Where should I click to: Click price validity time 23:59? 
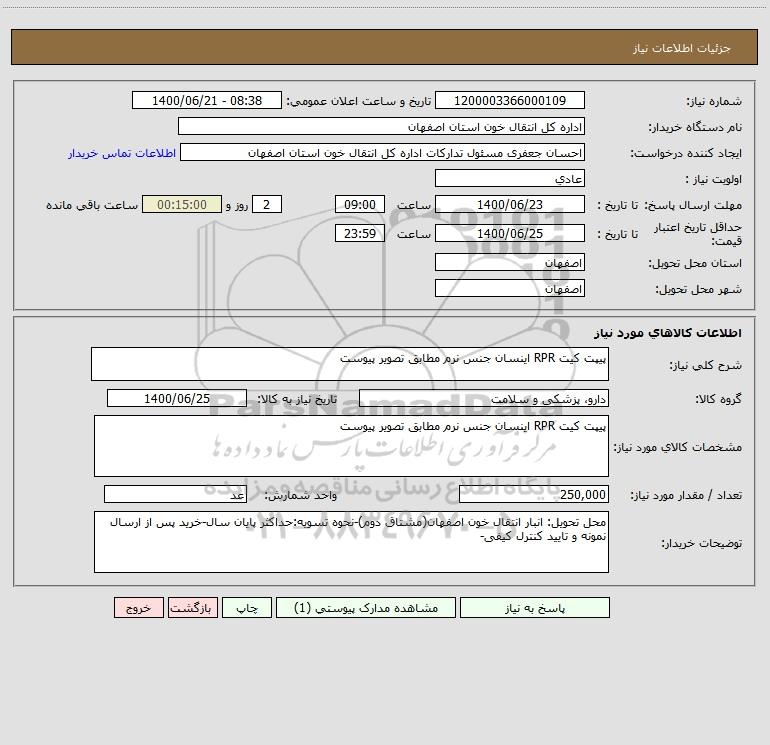pyautogui.click(x=359, y=233)
